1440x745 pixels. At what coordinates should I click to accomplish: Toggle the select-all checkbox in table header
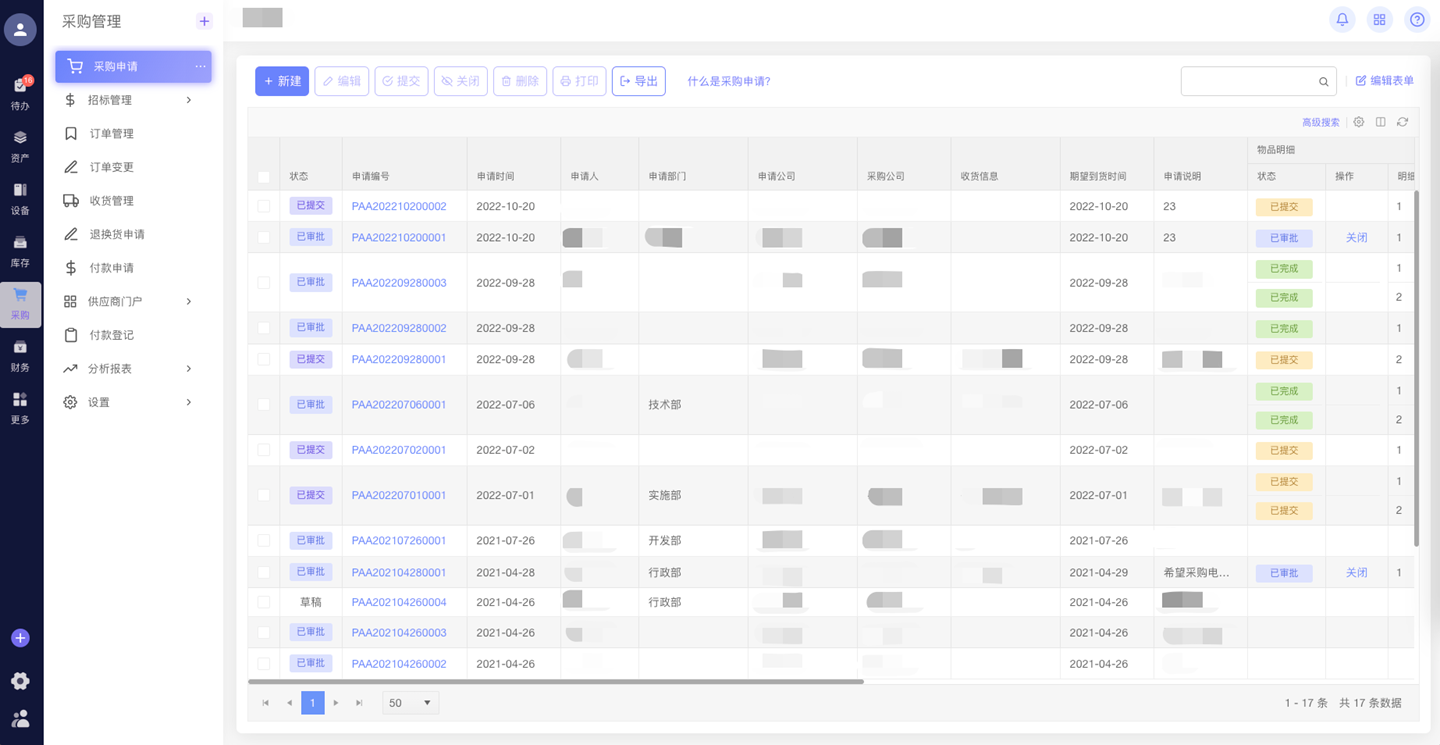pos(264,177)
